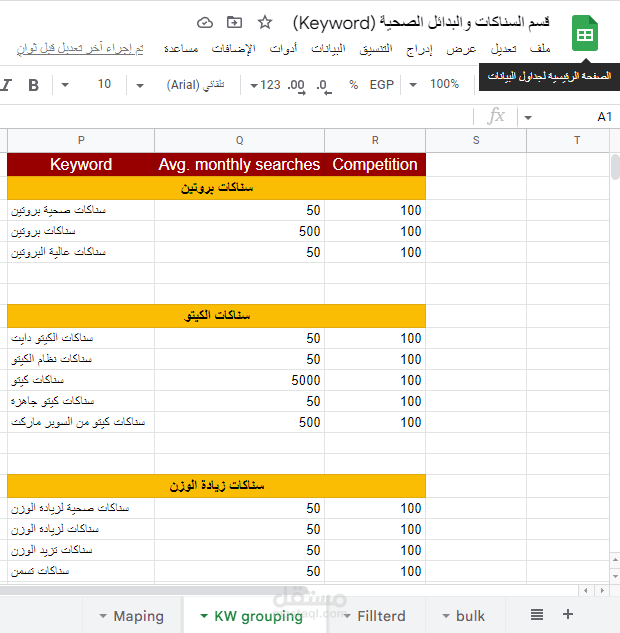The width and height of the screenshot is (620, 633).
Task: Select column P header
Action: pyautogui.click(x=81, y=140)
